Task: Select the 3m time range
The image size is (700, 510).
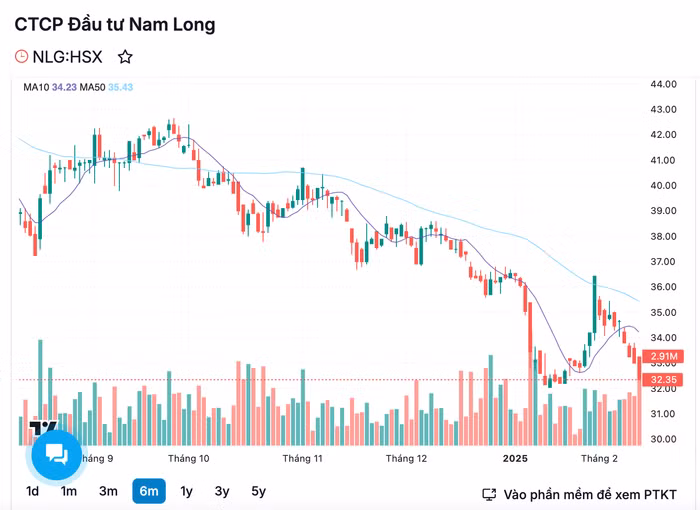Action: pyautogui.click(x=108, y=491)
